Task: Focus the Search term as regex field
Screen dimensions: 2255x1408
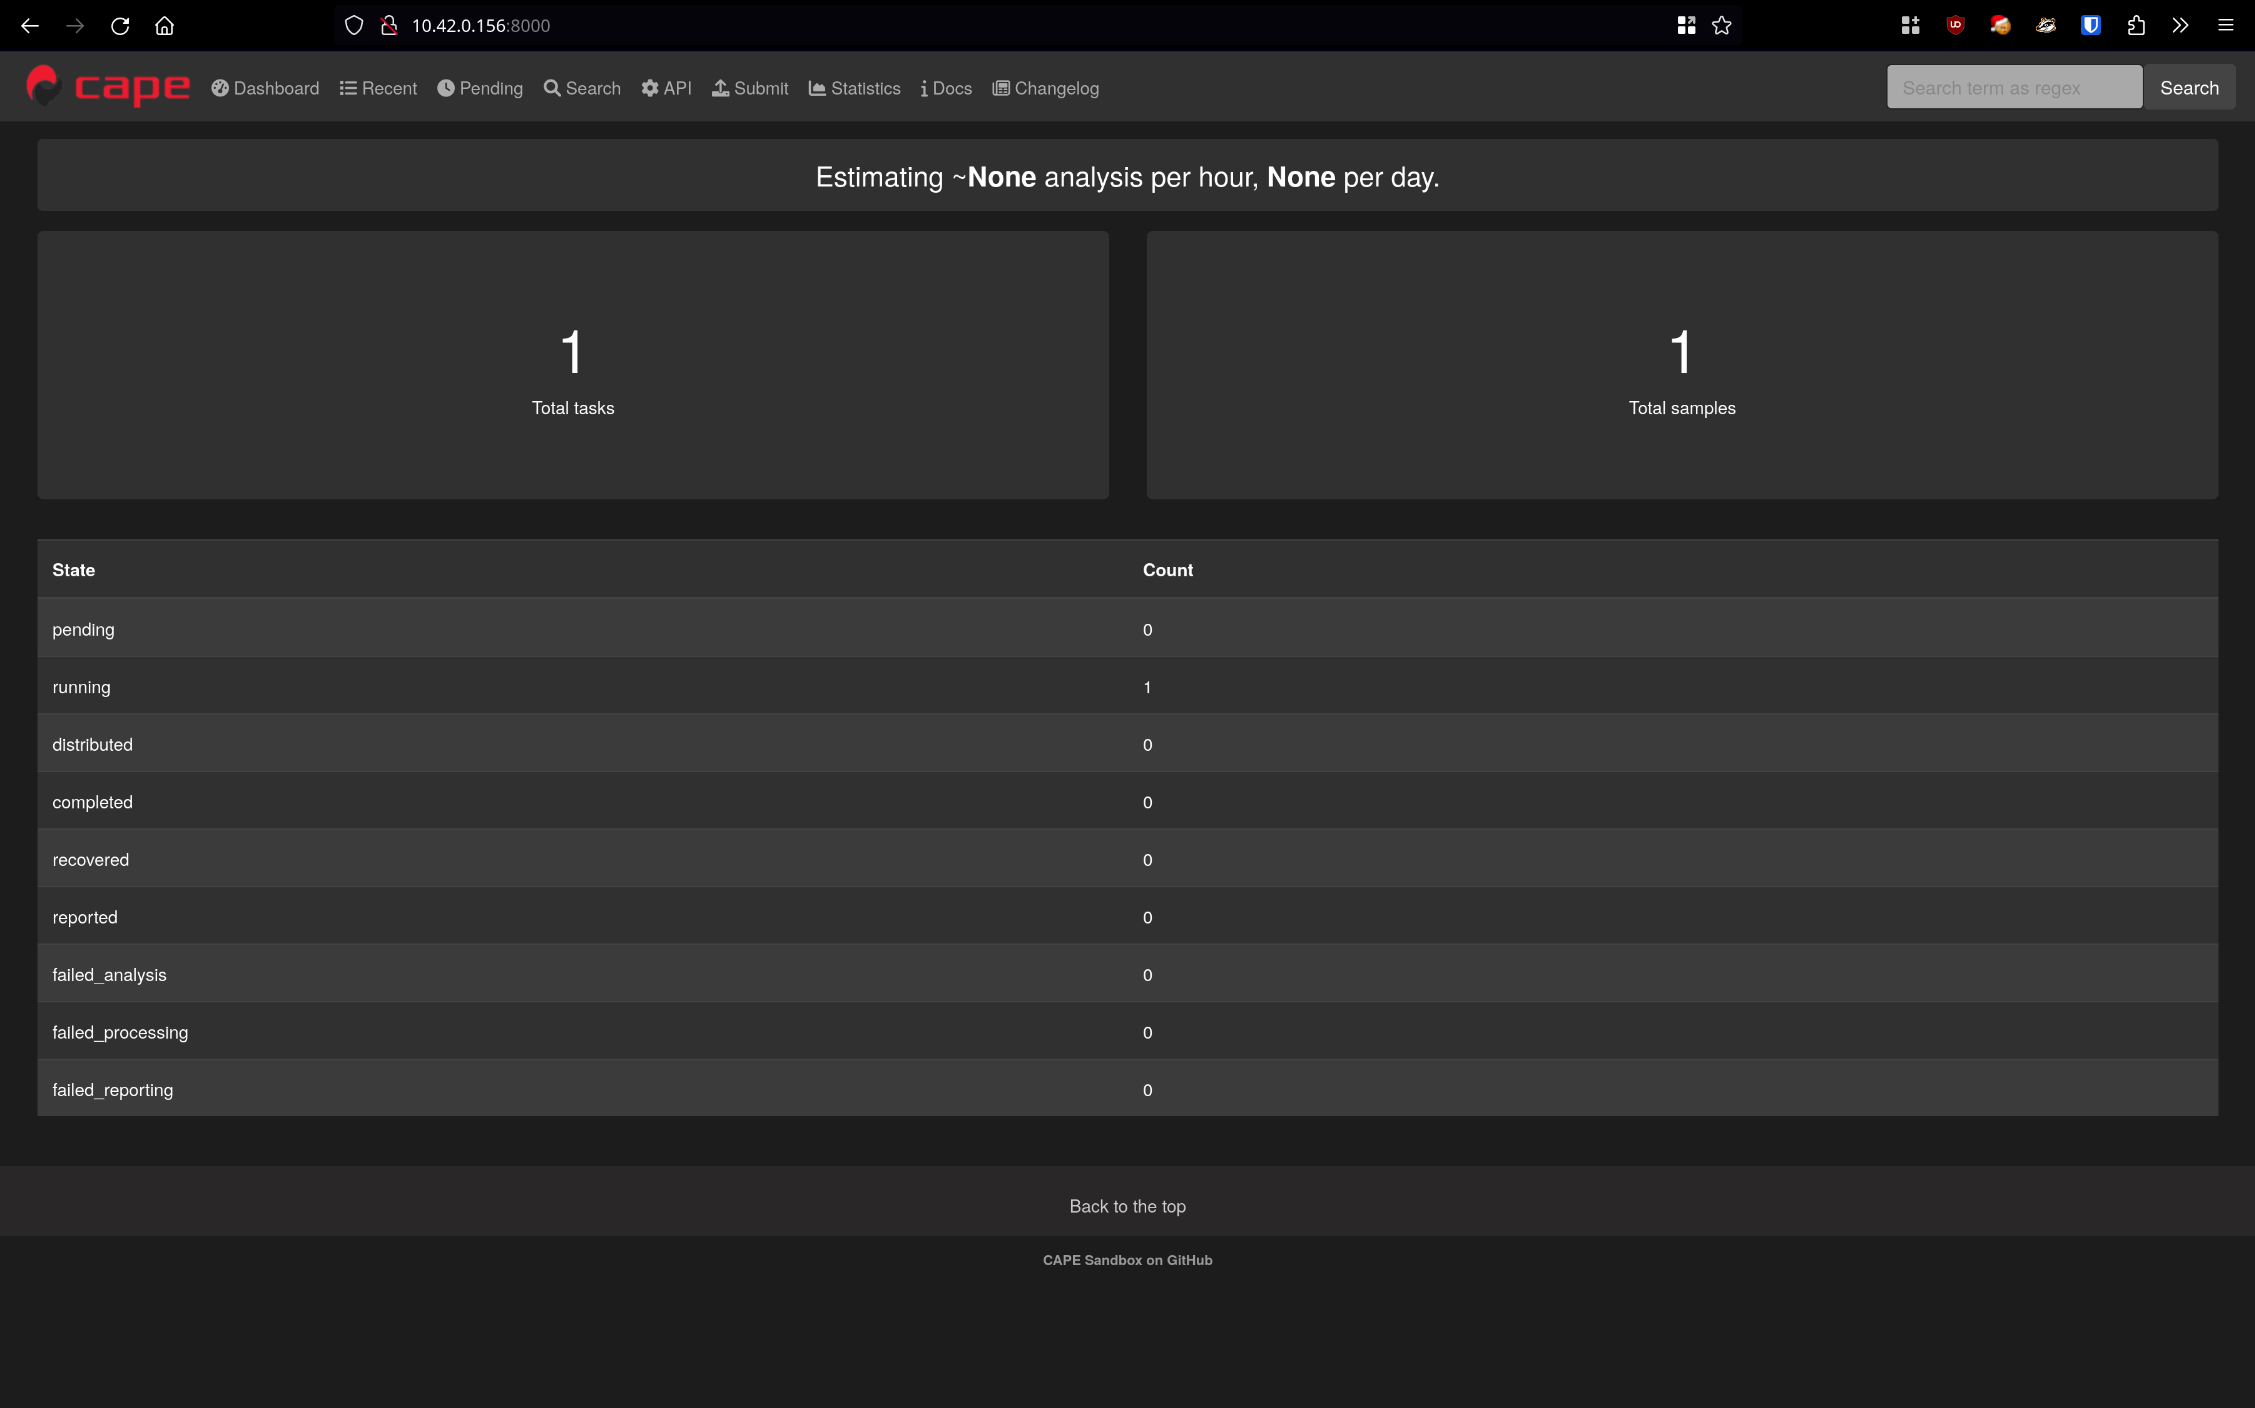Action: (2013, 88)
